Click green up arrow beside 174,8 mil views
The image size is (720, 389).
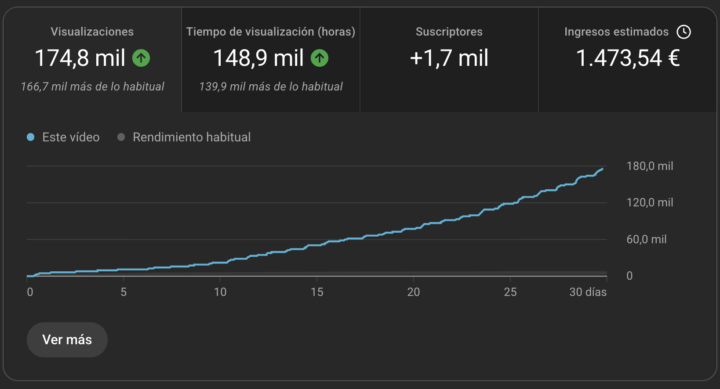141,58
